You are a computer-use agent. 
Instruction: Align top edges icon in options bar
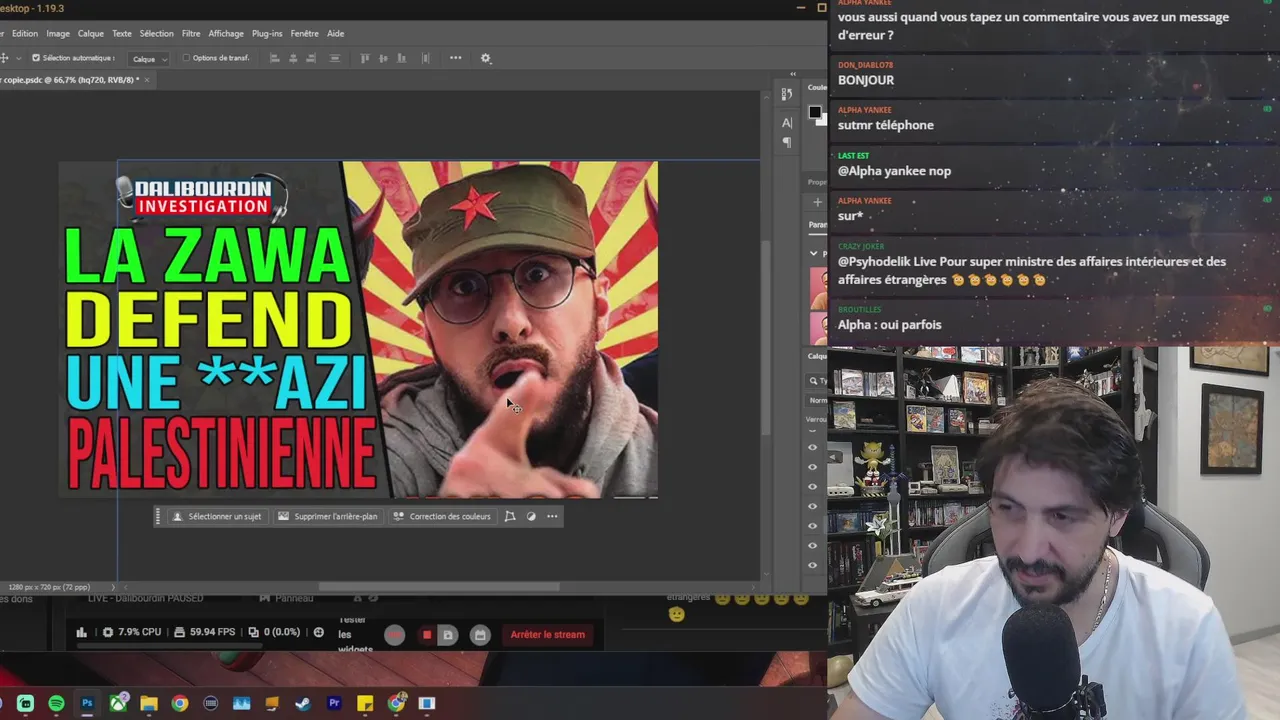click(365, 58)
